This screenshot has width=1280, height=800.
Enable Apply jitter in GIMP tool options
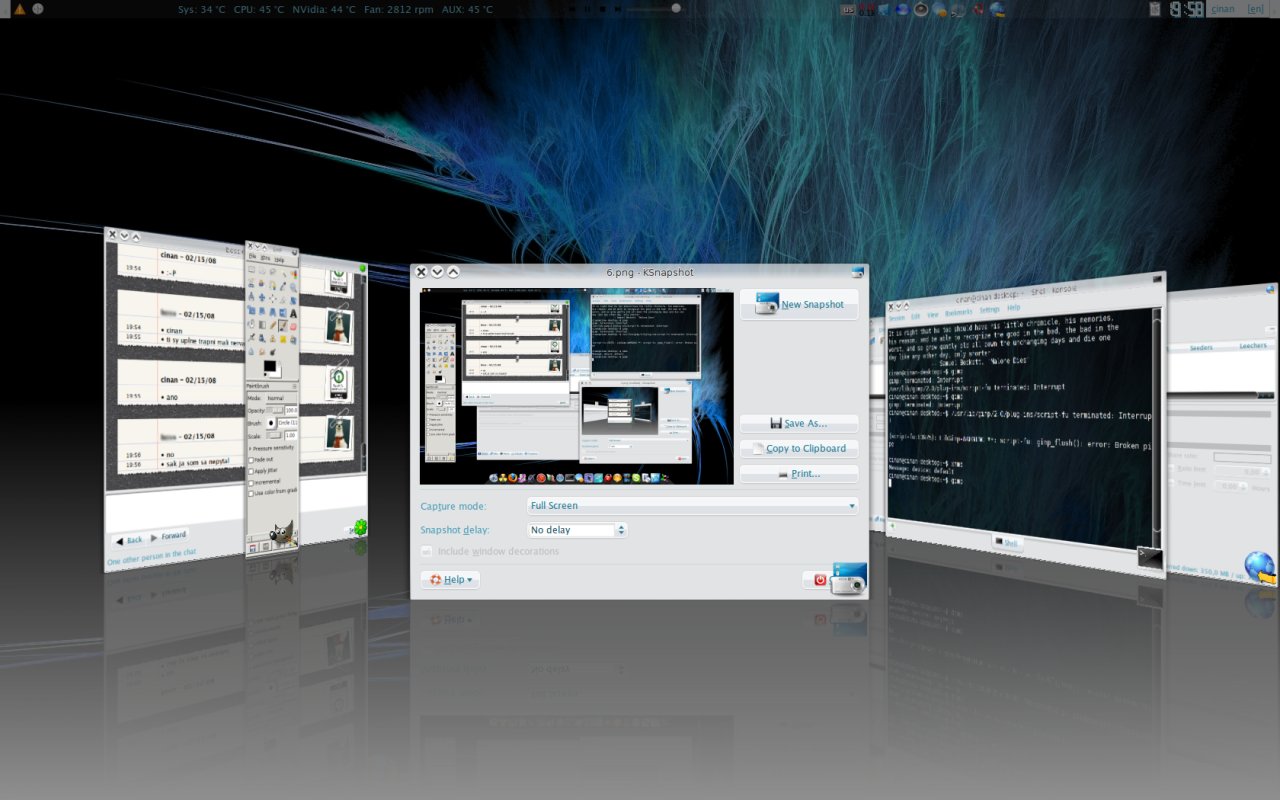point(251,471)
